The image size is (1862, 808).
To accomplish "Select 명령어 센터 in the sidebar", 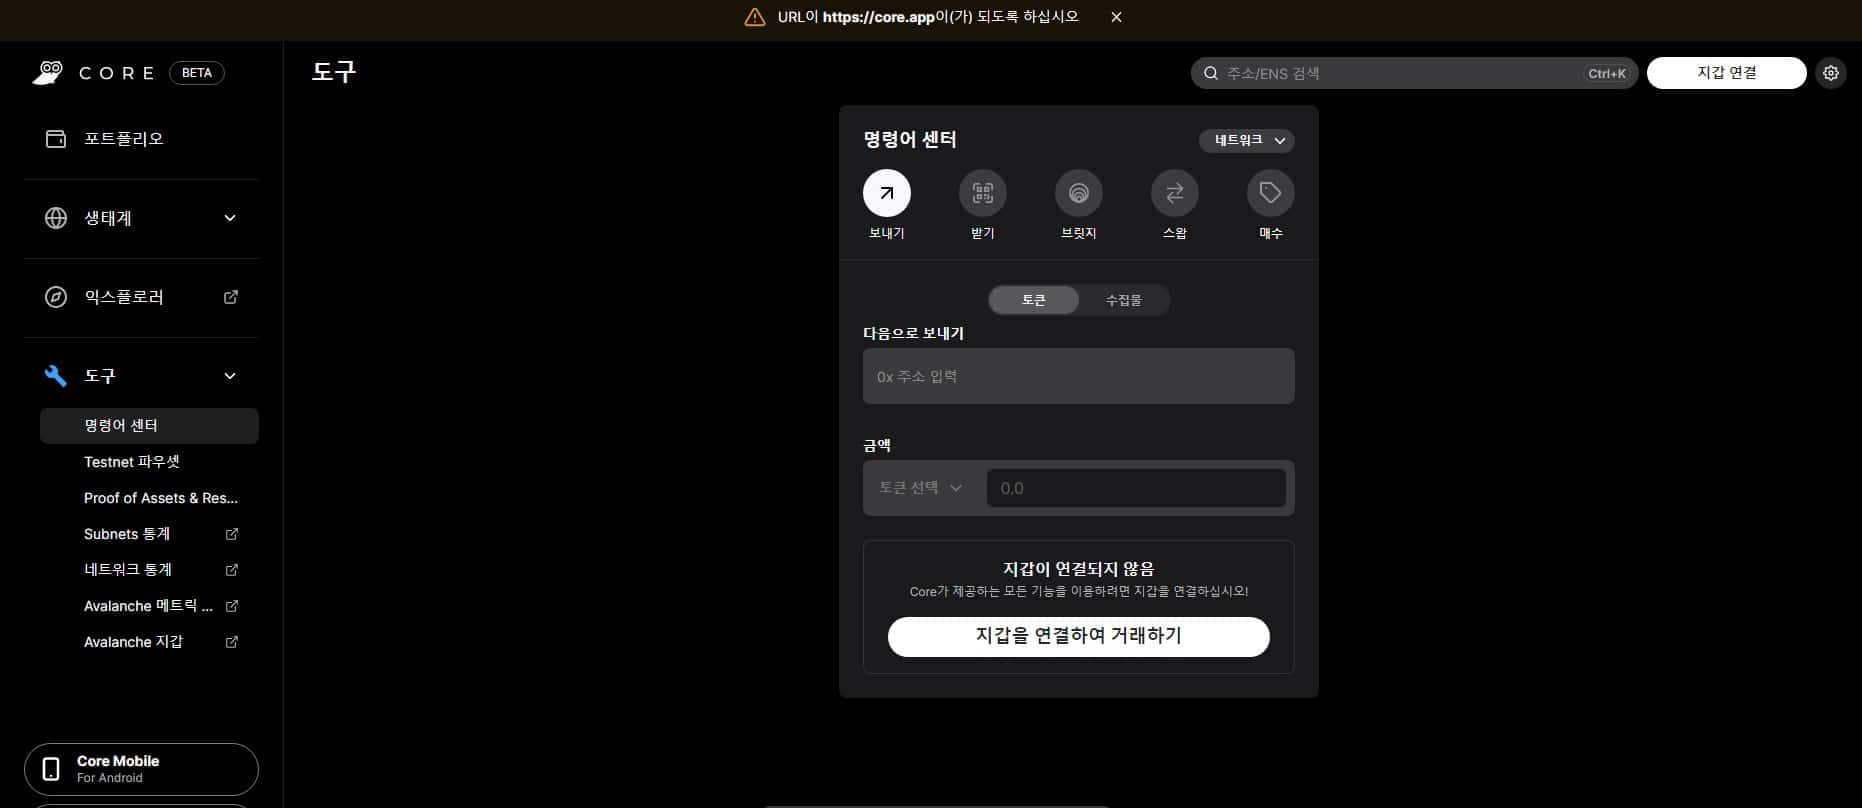I will point(149,425).
